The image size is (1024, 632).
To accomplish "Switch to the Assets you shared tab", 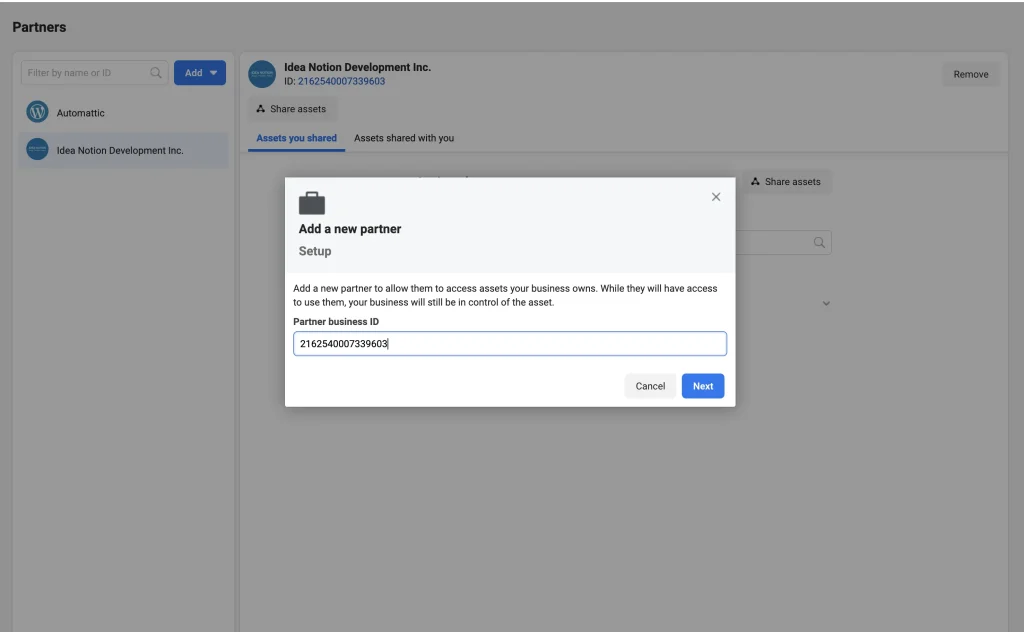I will pyautogui.click(x=296, y=138).
